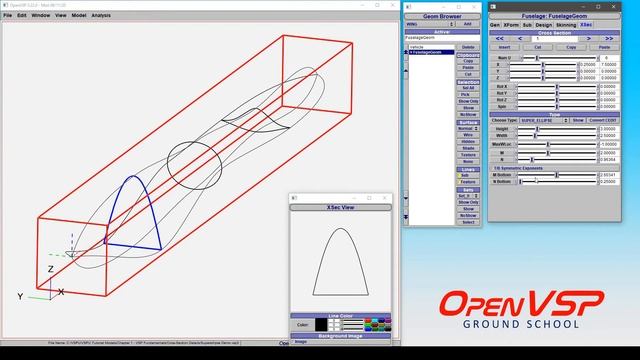640x360 pixels.
Task: Open the Choose Type SUPER_ELLIPSE dropdown
Action: tap(544, 120)
